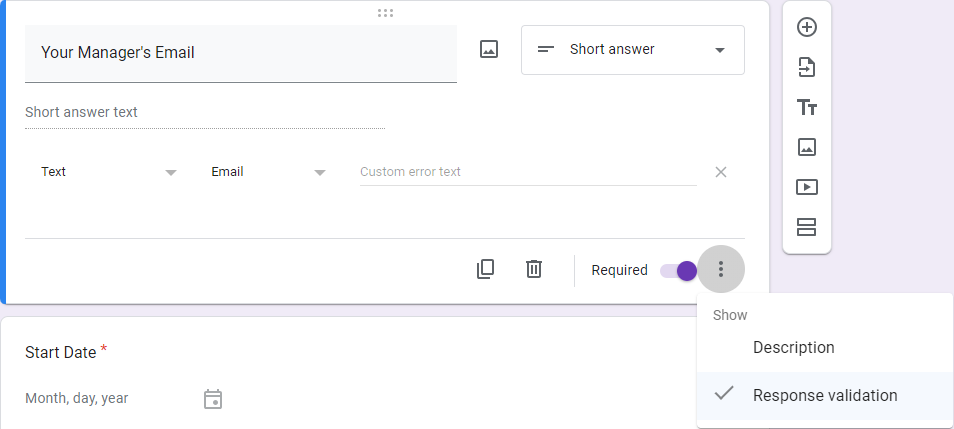Screen dimensions: 954x429
Task: Duplicate the Manager's Email question
Action: (x=486, y=269)
